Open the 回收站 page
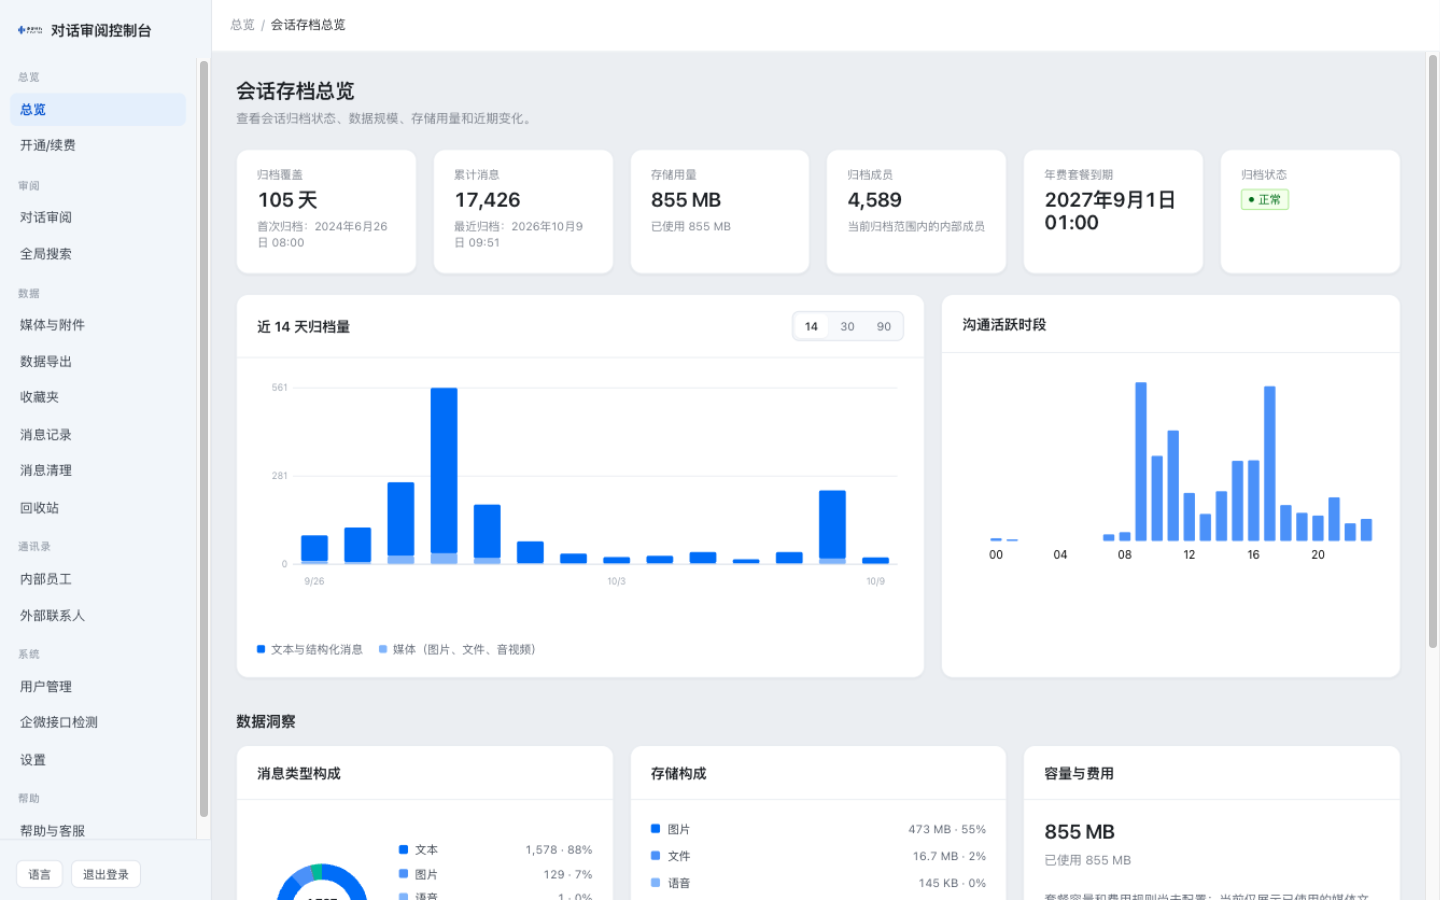 coord(98,508)
